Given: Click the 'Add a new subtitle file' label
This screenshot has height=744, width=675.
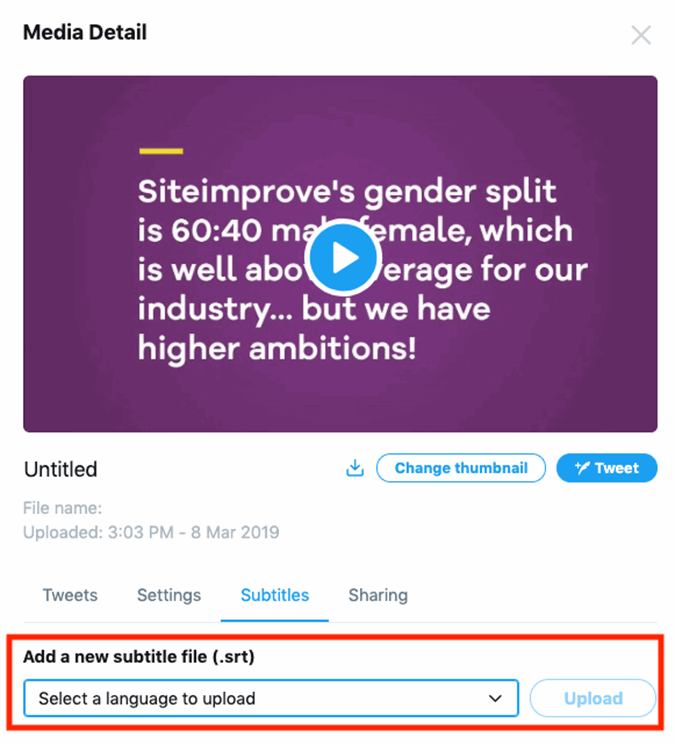Looking at the screenshot, I should tap(139, 659).
